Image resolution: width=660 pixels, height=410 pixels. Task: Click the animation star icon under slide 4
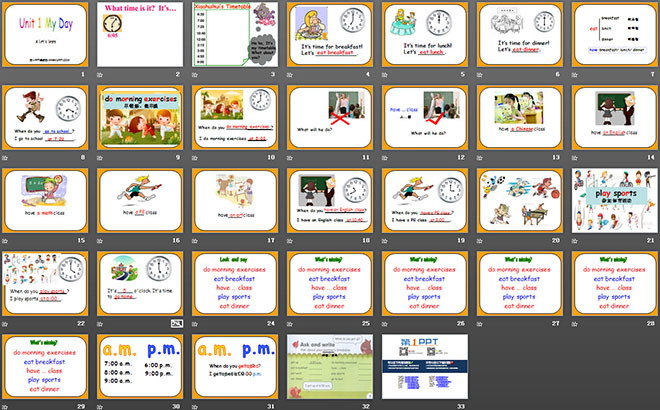coord(290,75)
